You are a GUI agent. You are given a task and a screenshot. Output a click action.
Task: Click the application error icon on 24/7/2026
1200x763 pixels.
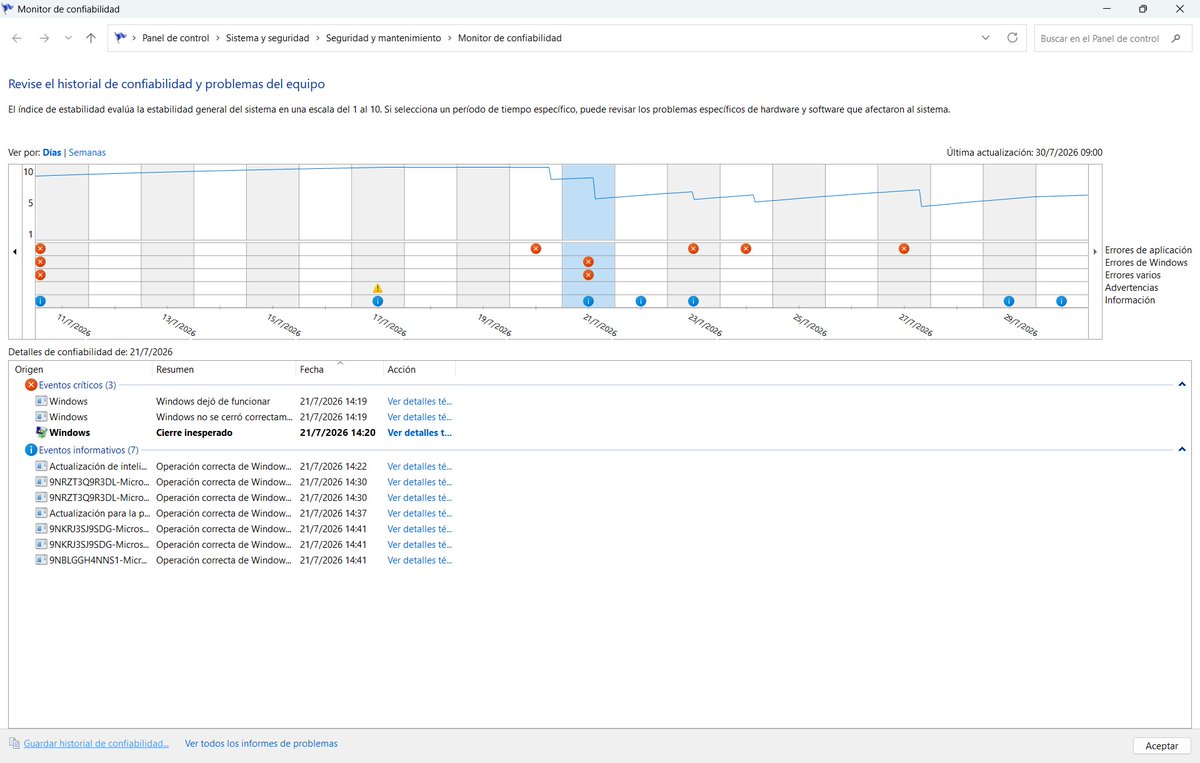[746, 248]
